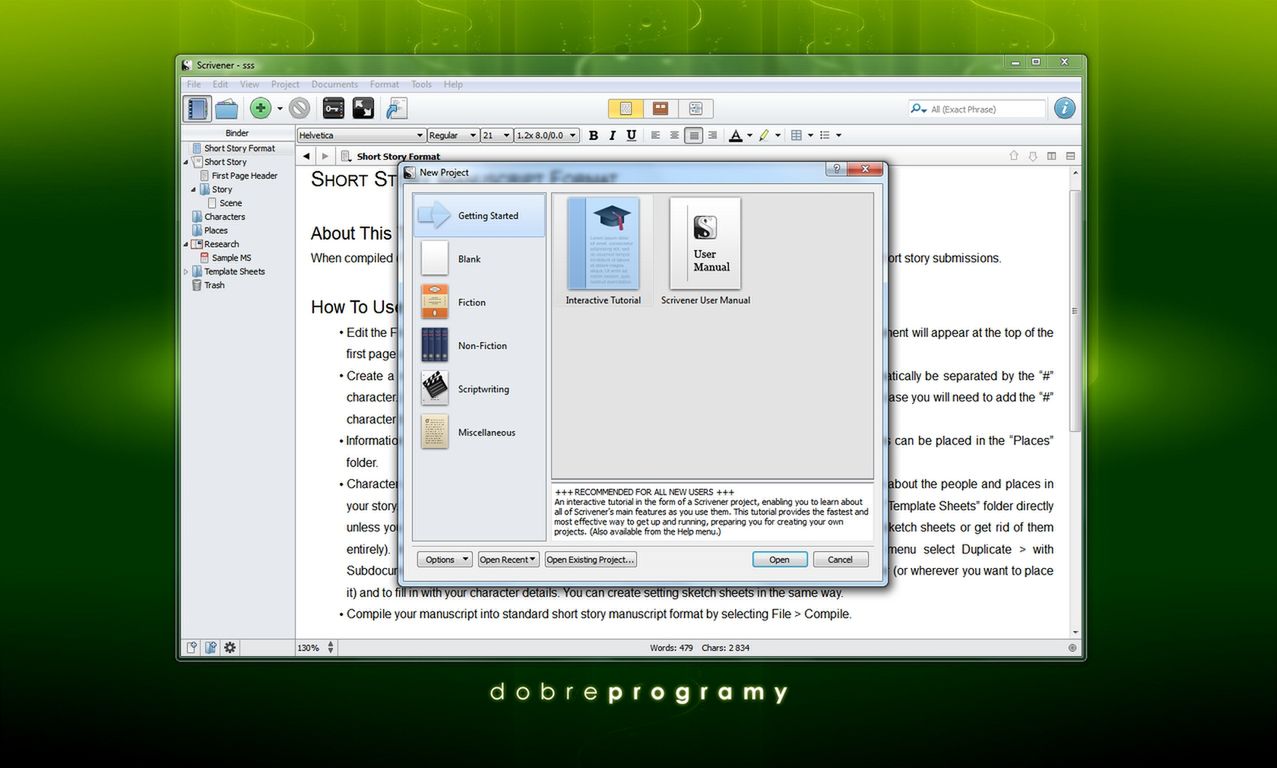Image resolution: width=1277 pixels, height=768 pixels.
Task: Navigate back in editor history
Action: coord(306,156)
